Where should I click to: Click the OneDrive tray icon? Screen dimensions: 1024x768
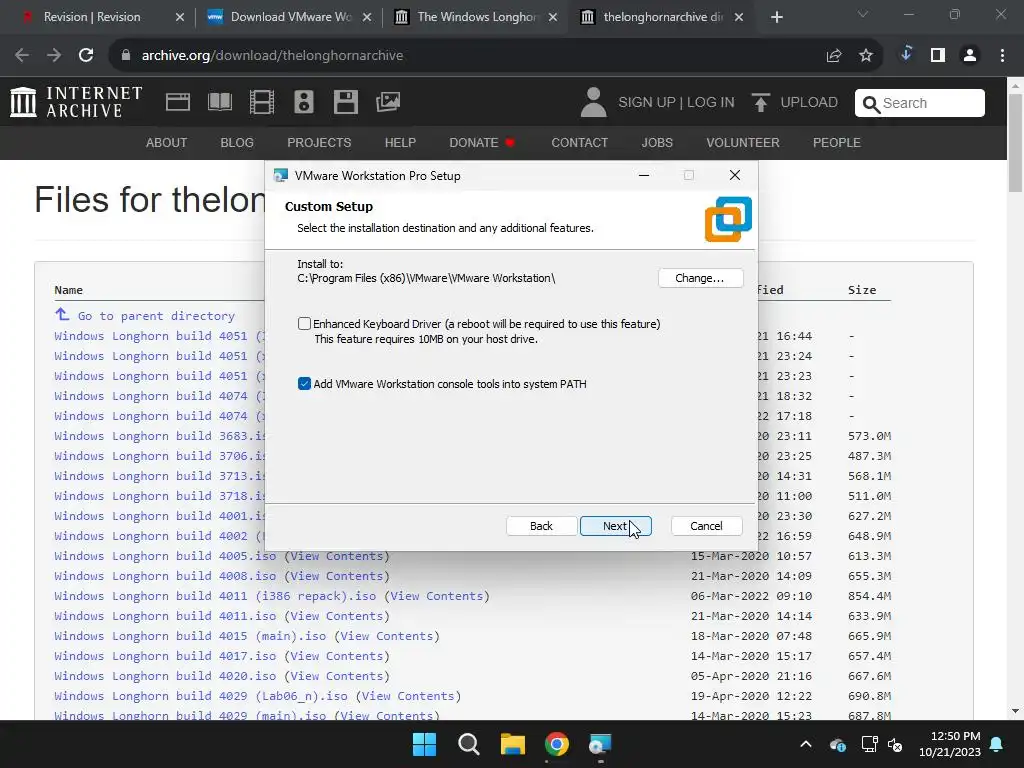click(838, 744)
